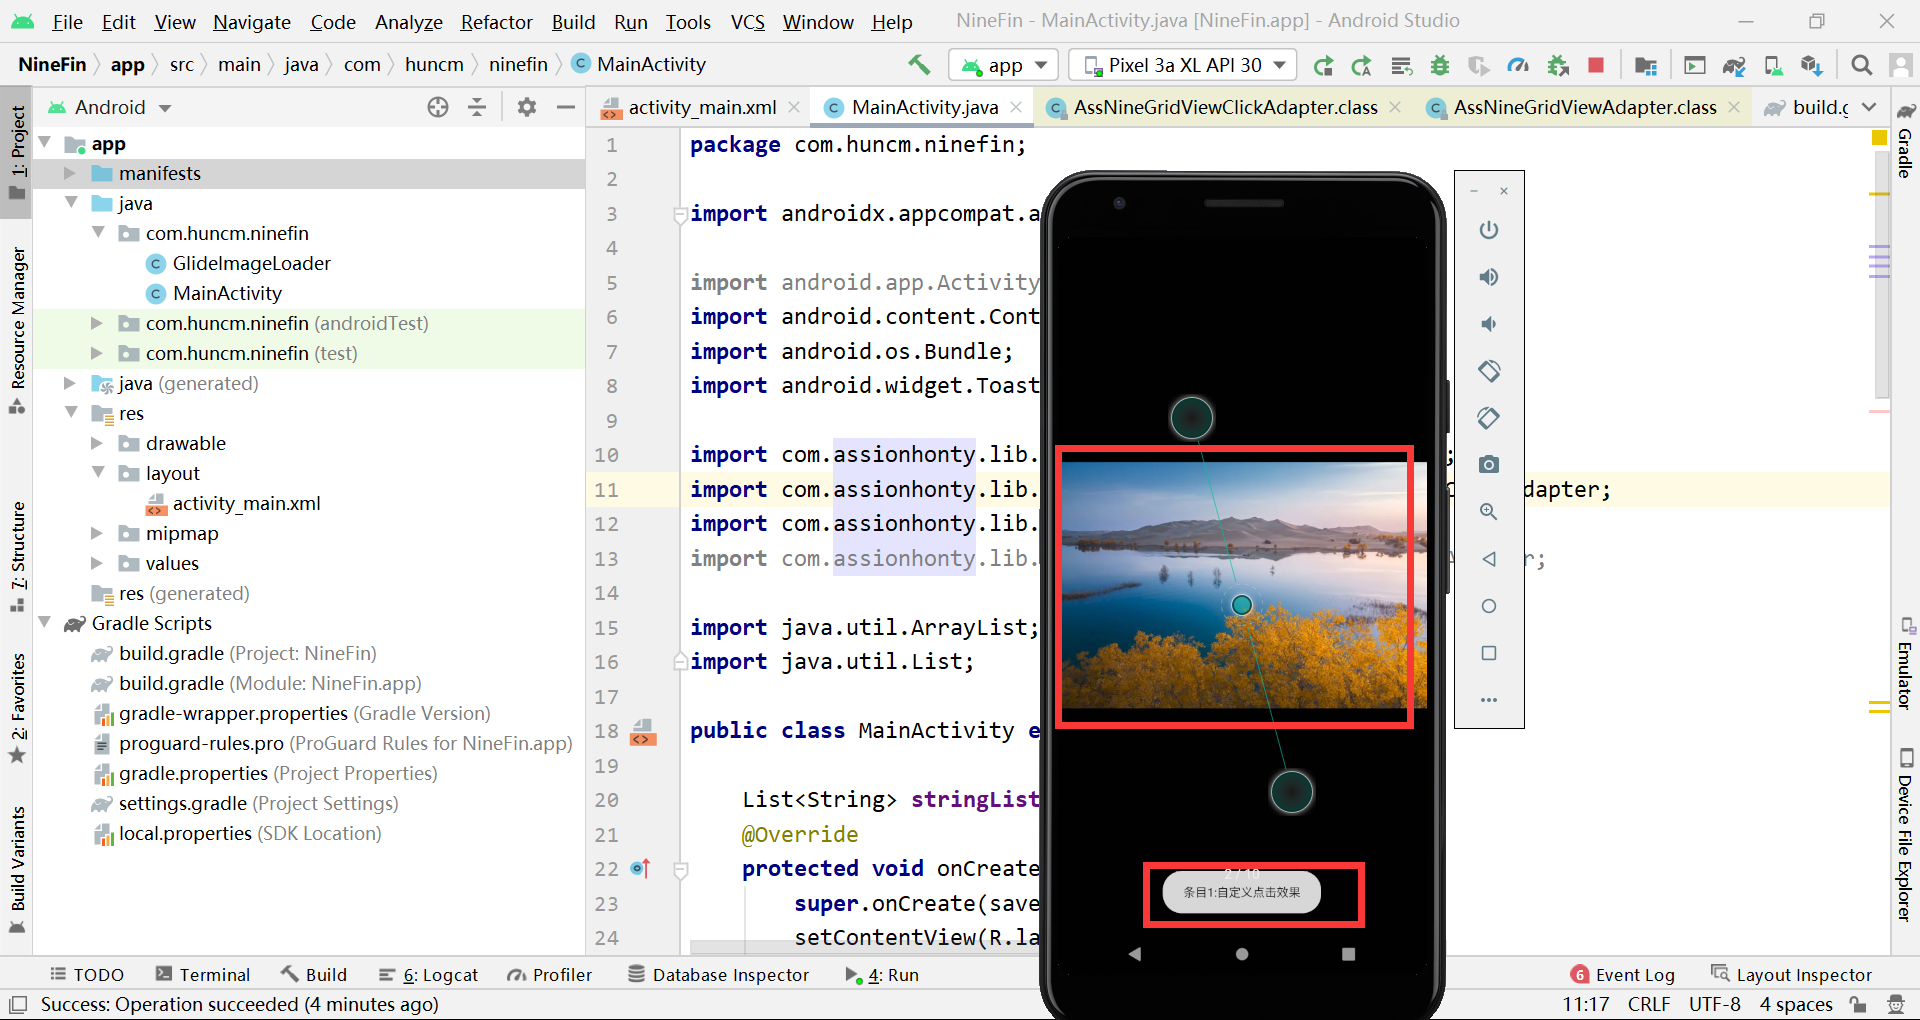Image resolution: width=1920 pixels, height=1020 pixels.
Task: Toggle the Build Variants side panel
Action: pyautogui.click(x=17, y=869)
